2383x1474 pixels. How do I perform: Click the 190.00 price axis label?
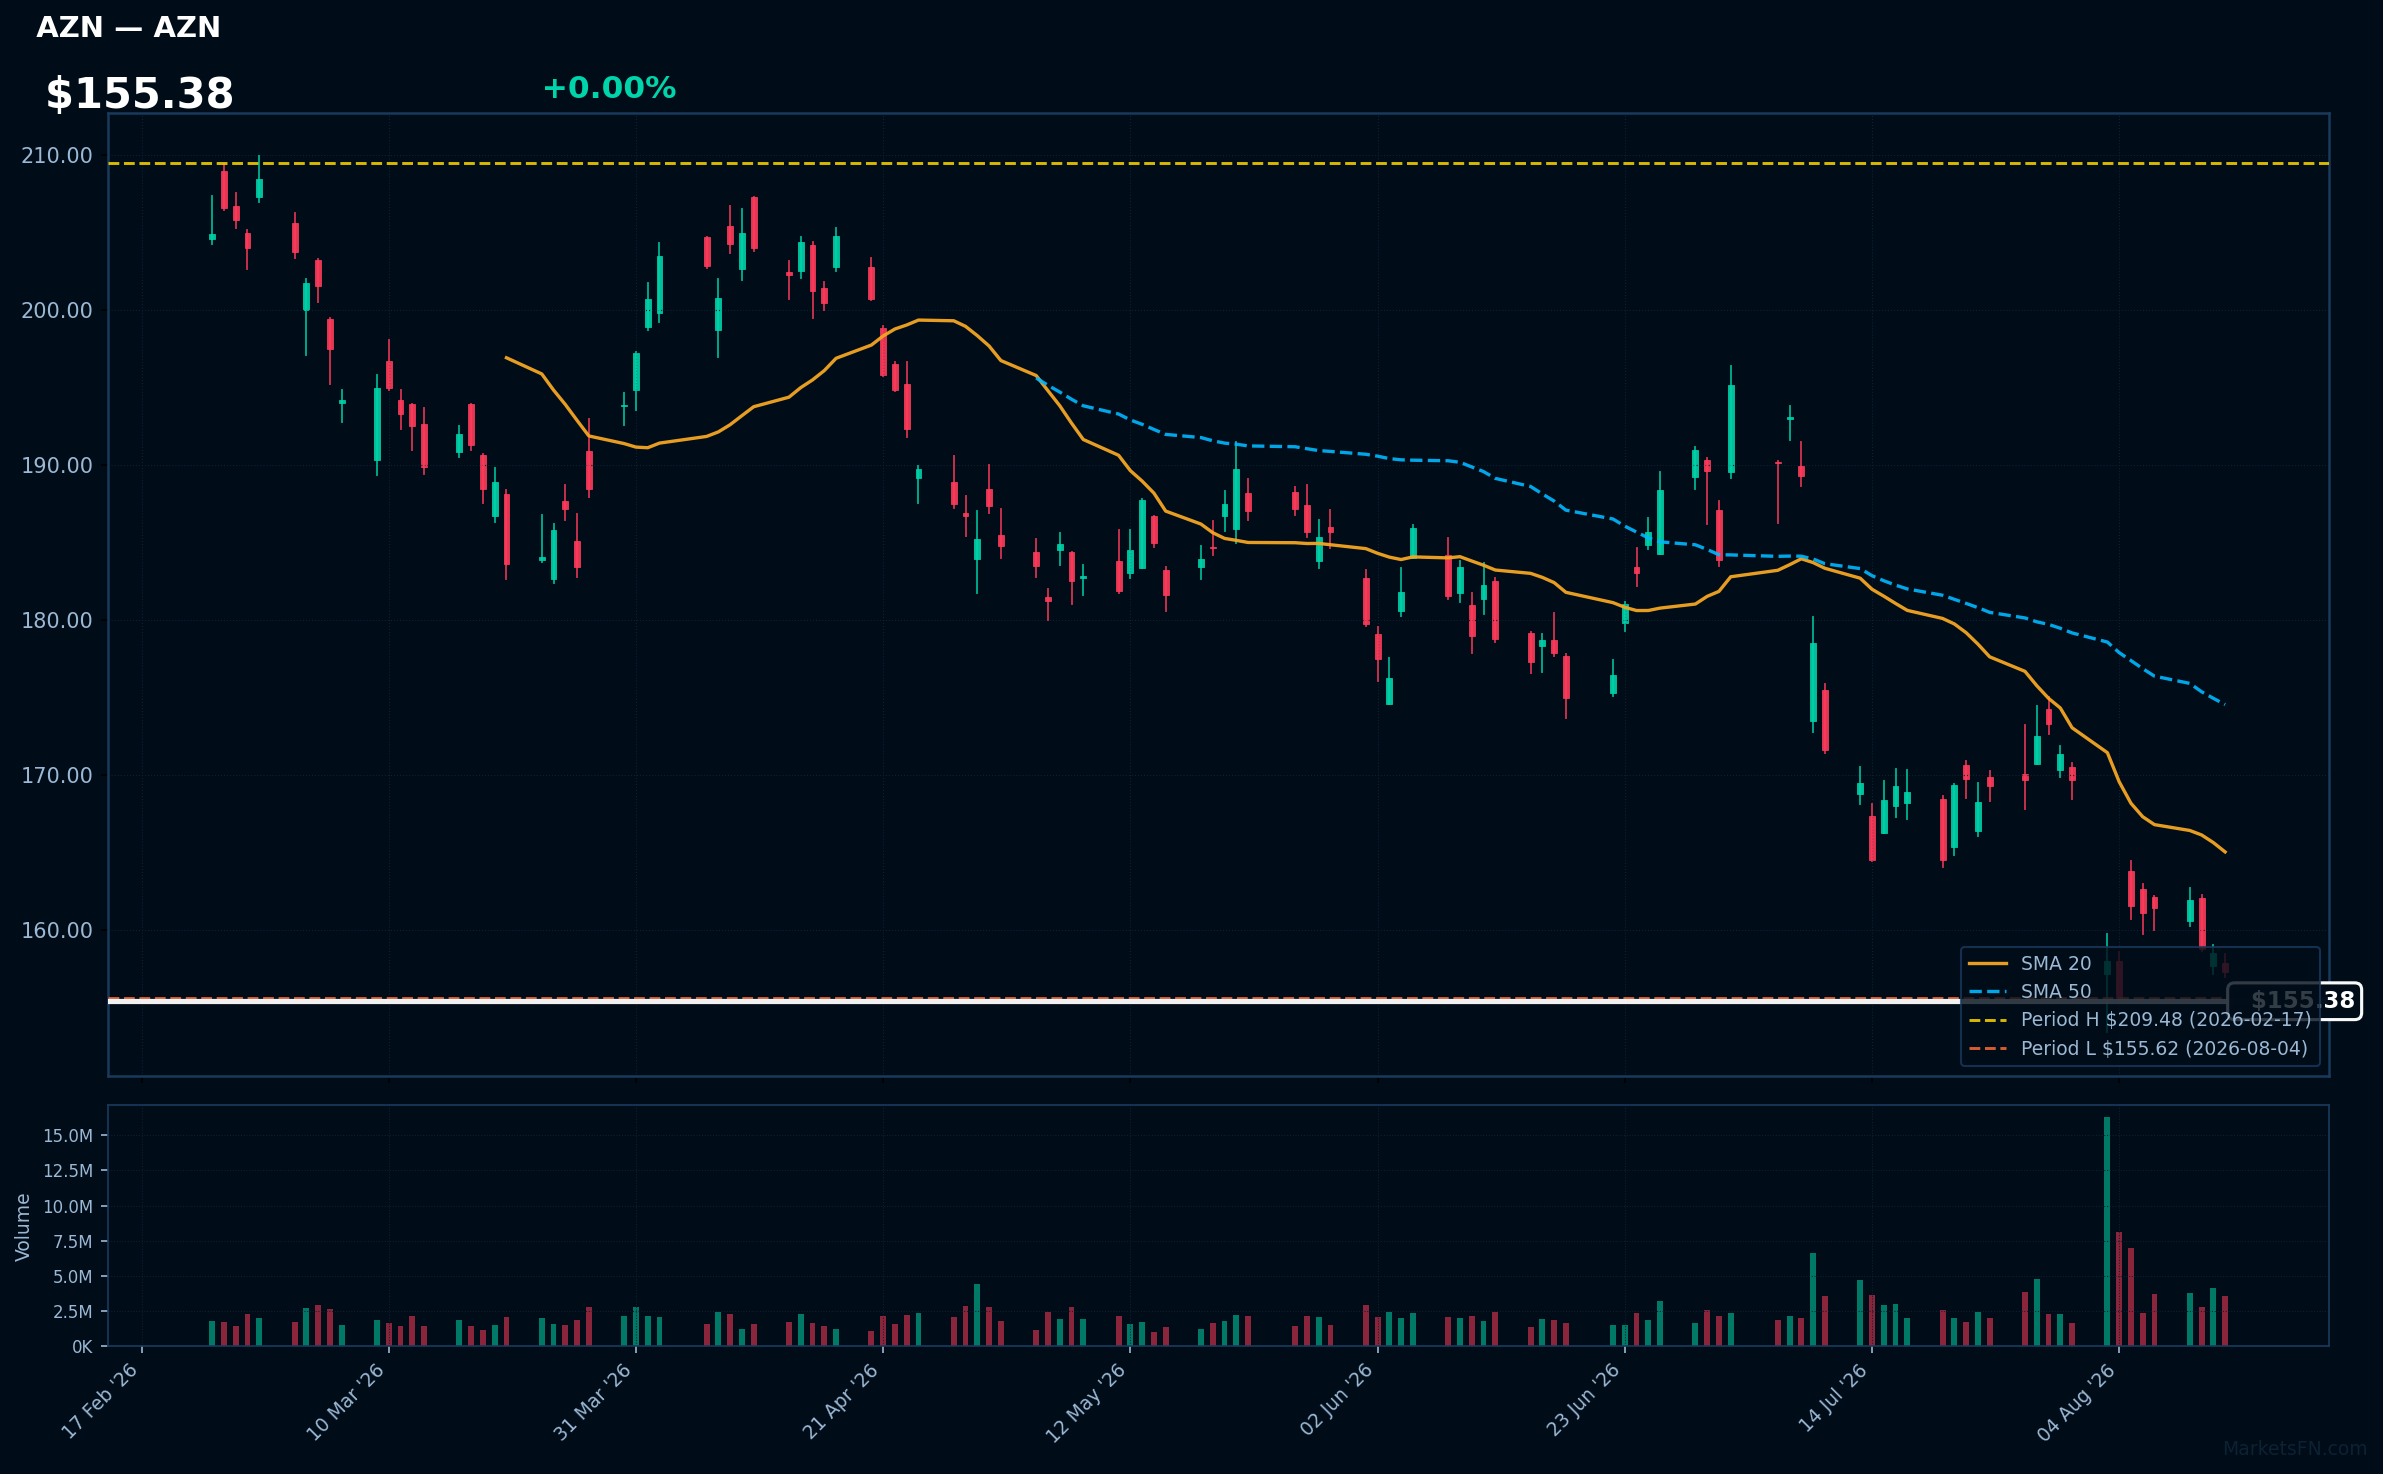(57, 466)
